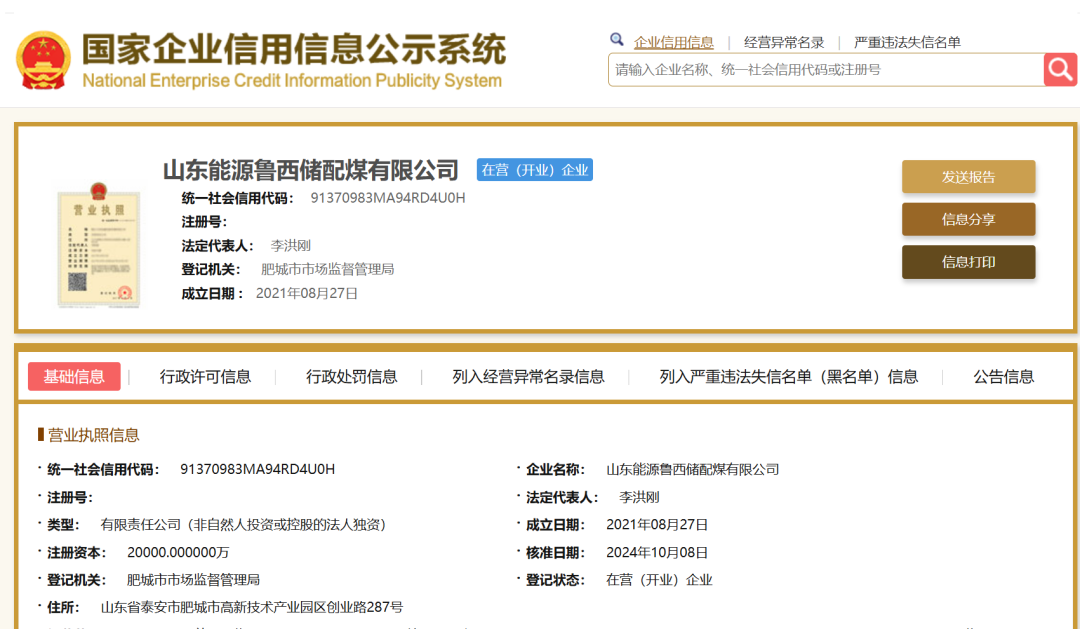Switch to the 公告信息 tab

point(1004,377)
